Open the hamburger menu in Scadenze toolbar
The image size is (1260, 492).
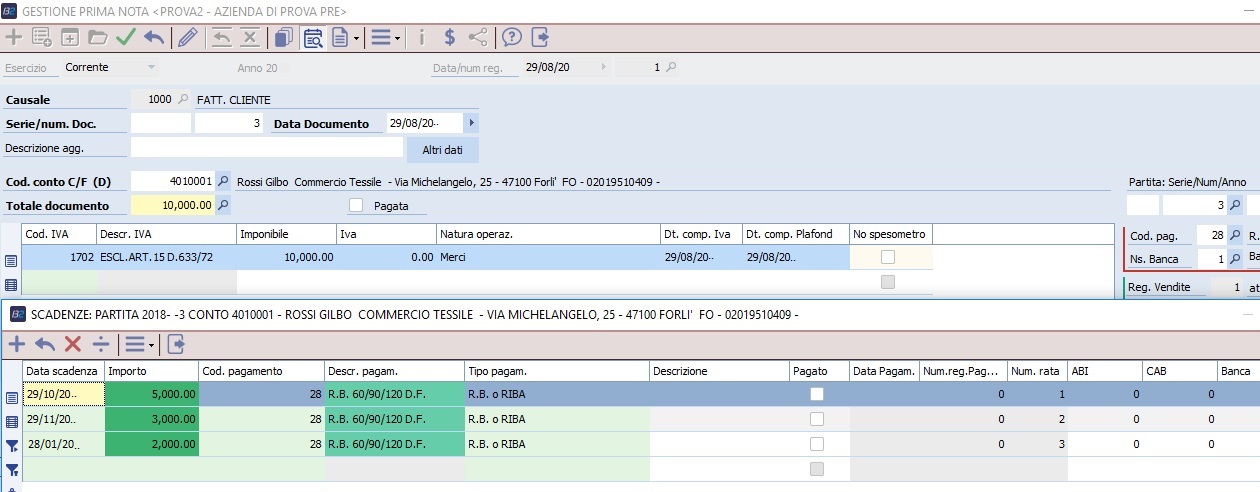[137, 344]
